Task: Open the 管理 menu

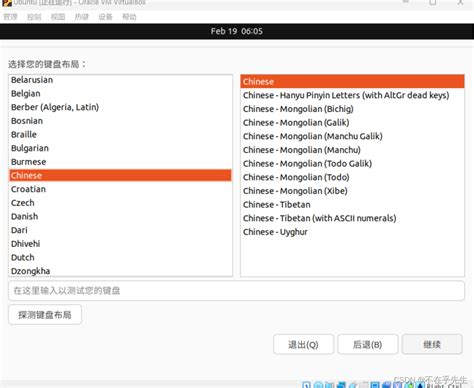Action: [10, 17]
